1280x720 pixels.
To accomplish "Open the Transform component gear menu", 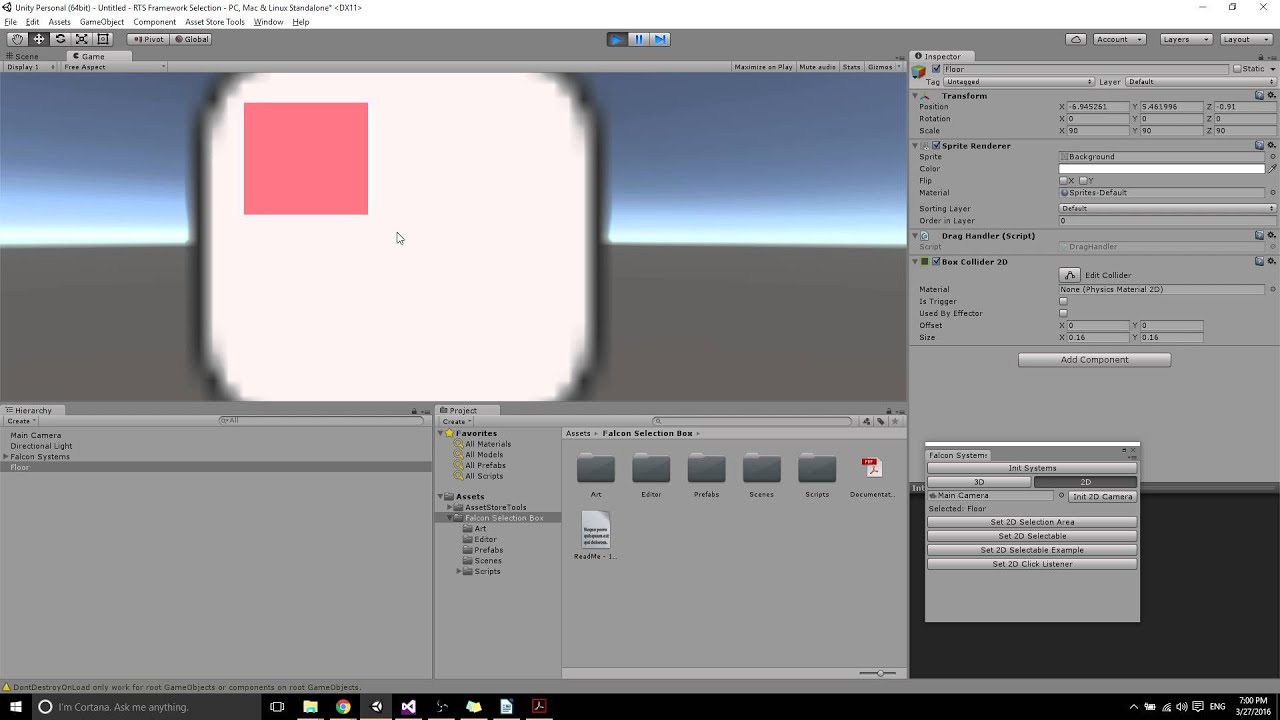I will coord(1271,96).
